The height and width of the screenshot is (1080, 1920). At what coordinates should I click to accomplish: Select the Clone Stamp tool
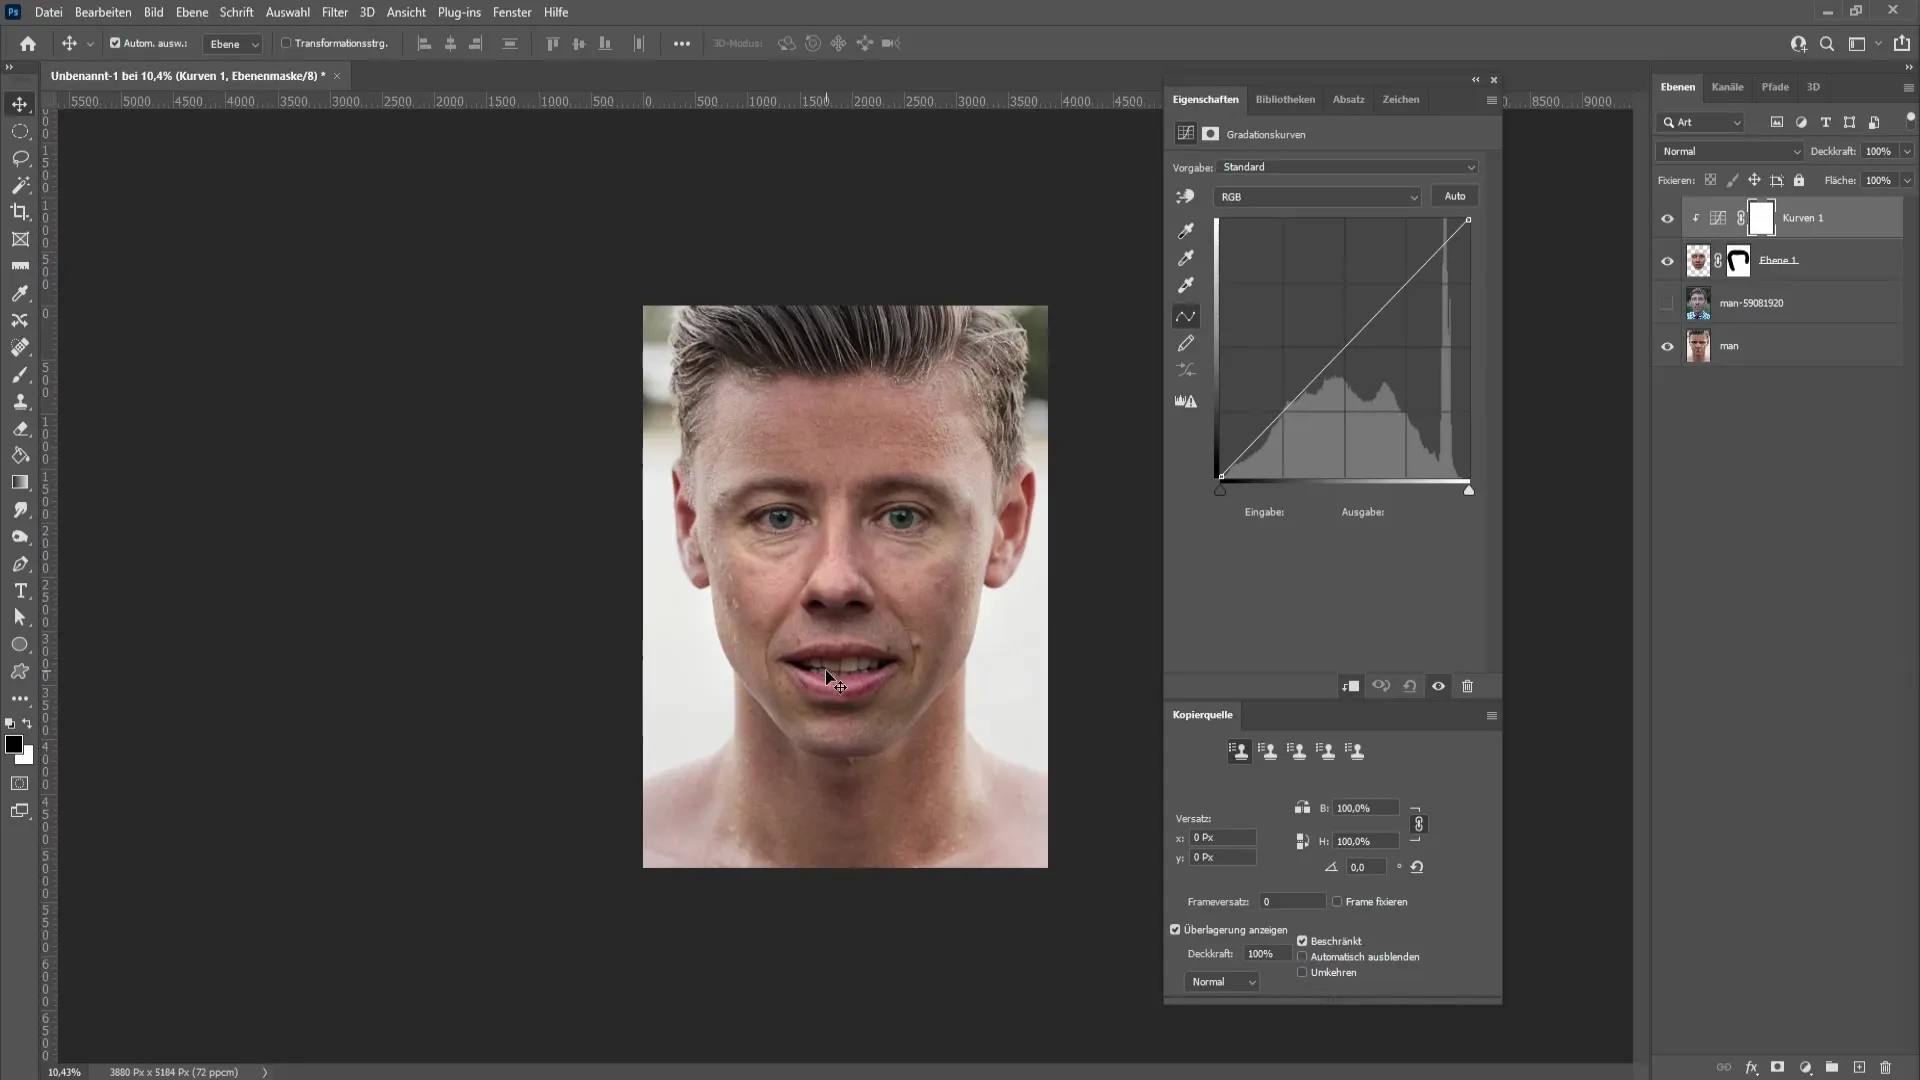(20, 402)
